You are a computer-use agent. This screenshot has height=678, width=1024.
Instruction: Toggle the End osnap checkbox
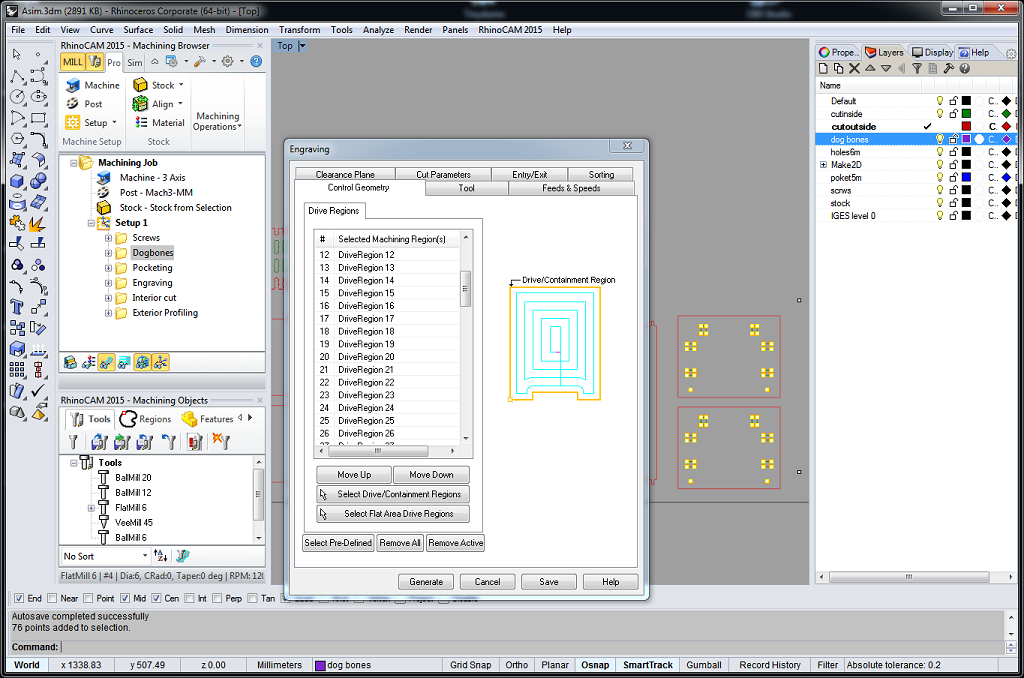coord(19,598)
